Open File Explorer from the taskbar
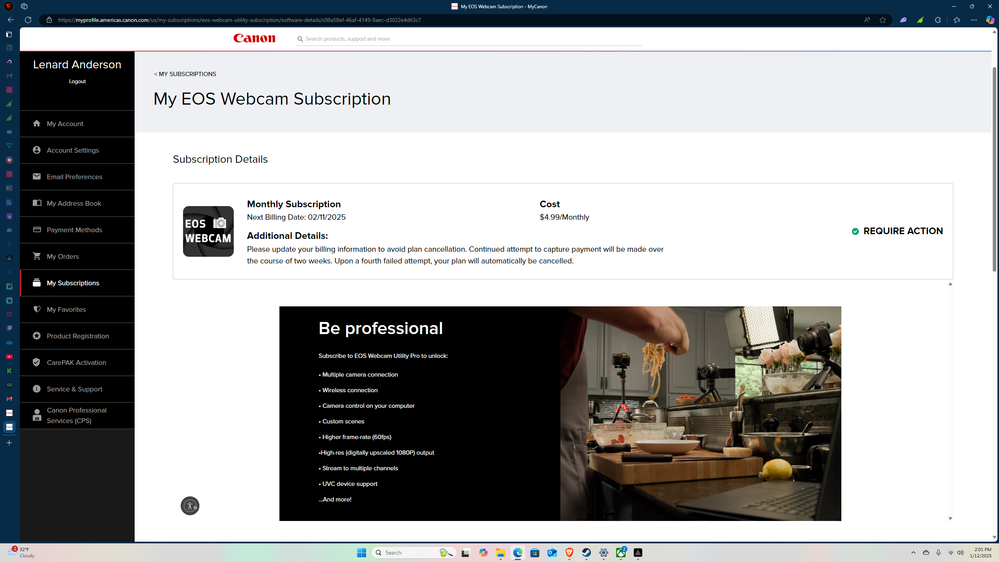Viewport: 999px width, 562px height. (x=501, y=552)
